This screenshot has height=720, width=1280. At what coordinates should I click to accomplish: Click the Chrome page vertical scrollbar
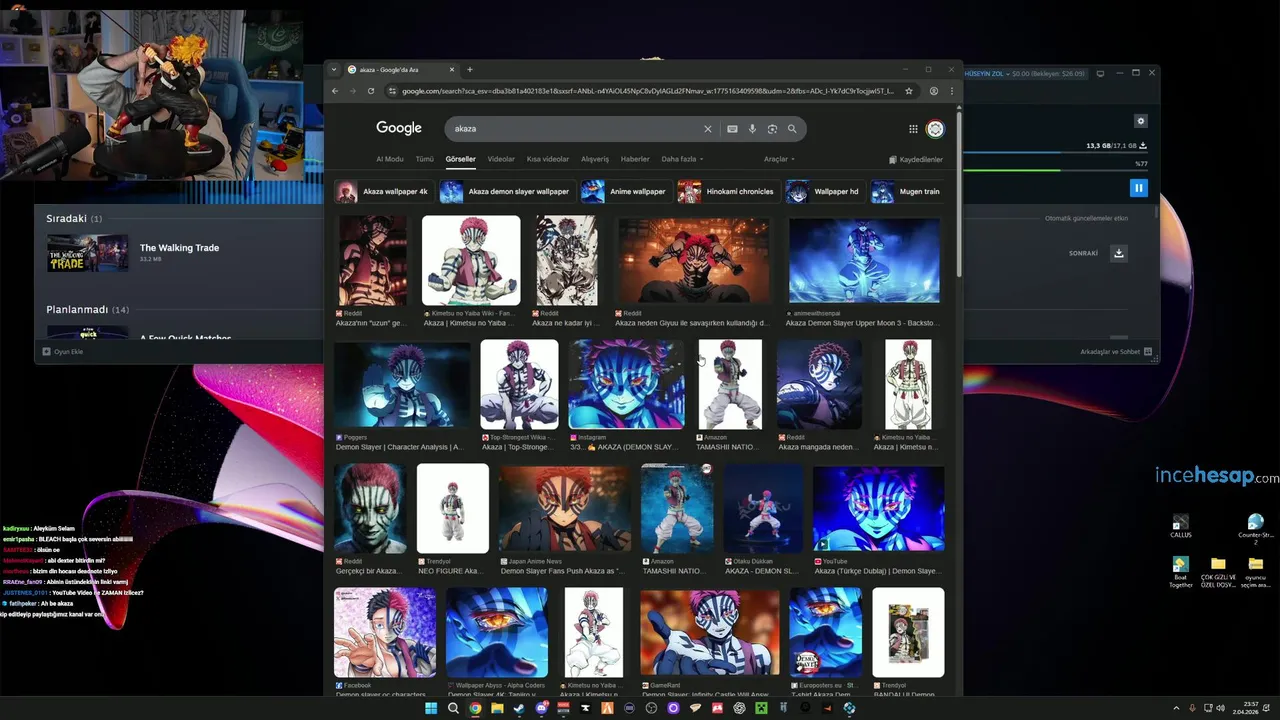959,195
